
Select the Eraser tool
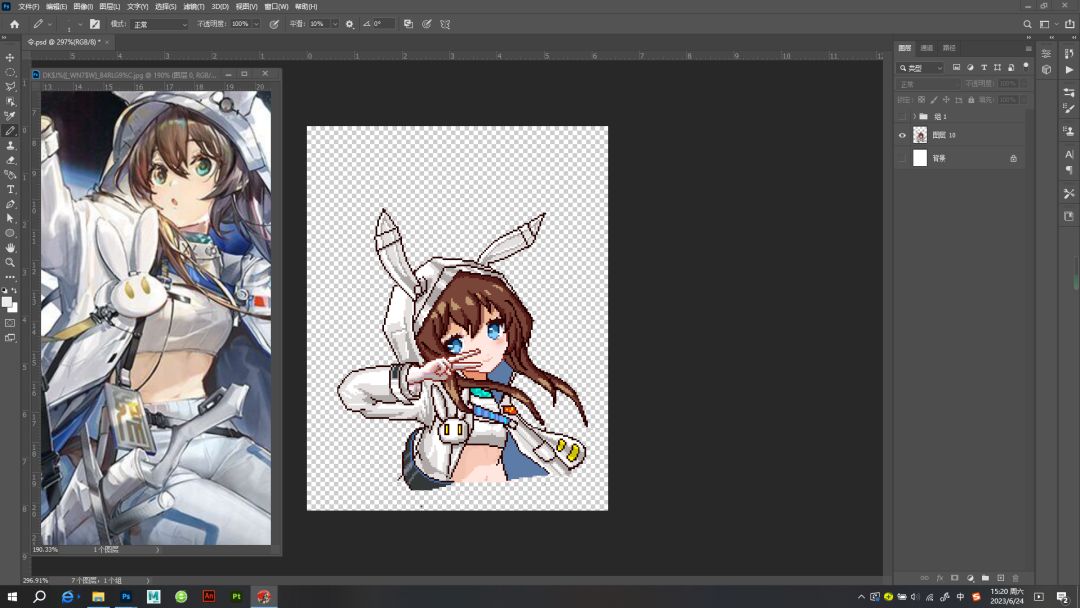[10, 160]
